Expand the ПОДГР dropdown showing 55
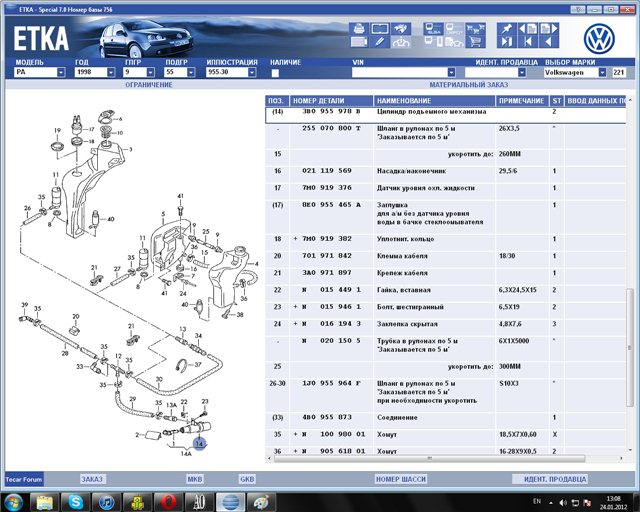This screenshot has width=640, height=512. click(191, 72)
